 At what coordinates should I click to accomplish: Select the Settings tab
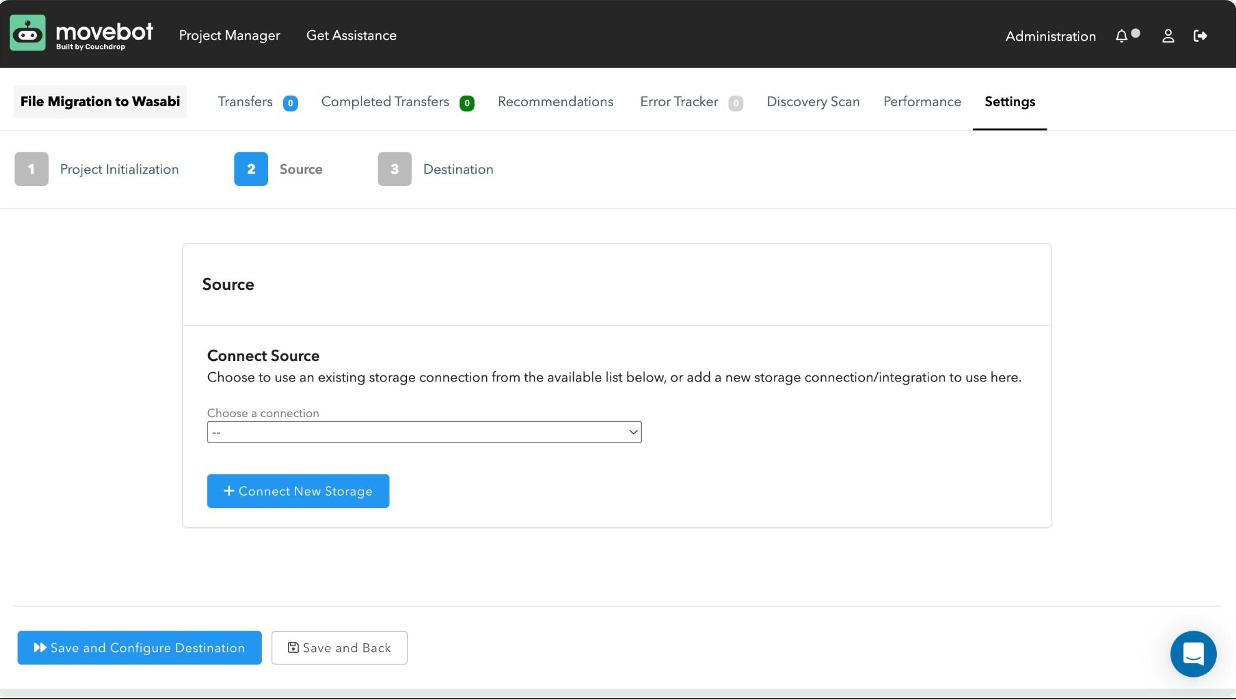coord(1010,102)
